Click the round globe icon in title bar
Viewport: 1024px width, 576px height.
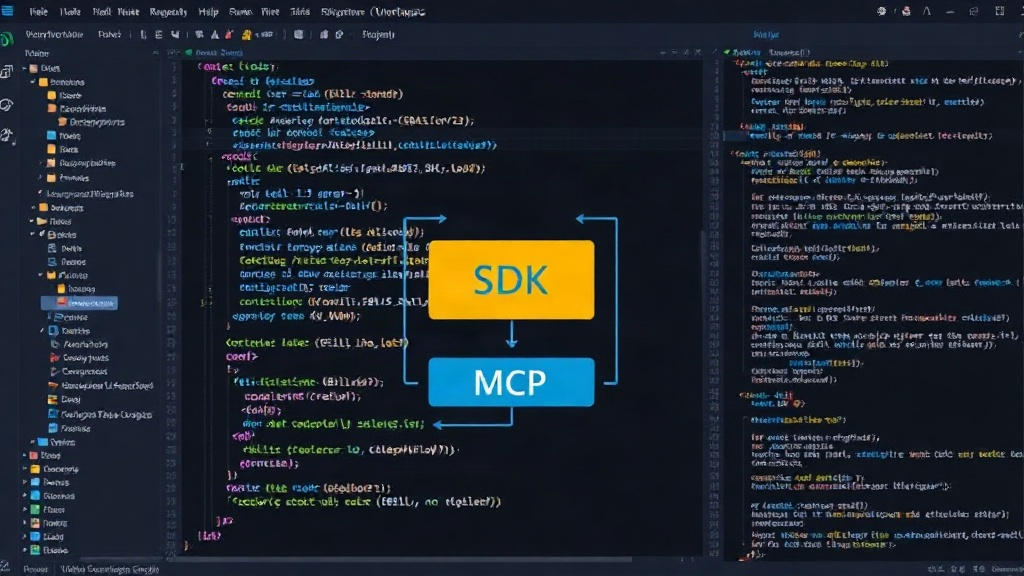click(x=882, y=11)
